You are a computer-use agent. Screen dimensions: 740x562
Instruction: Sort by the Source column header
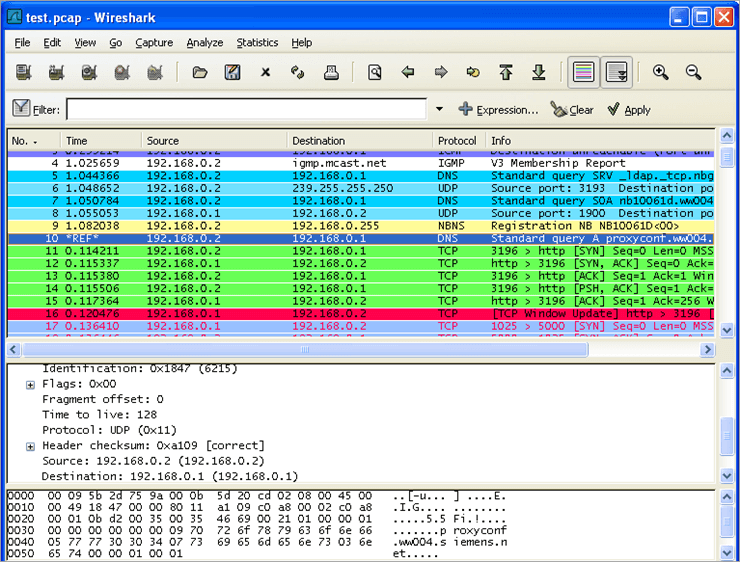coord(214,141)
